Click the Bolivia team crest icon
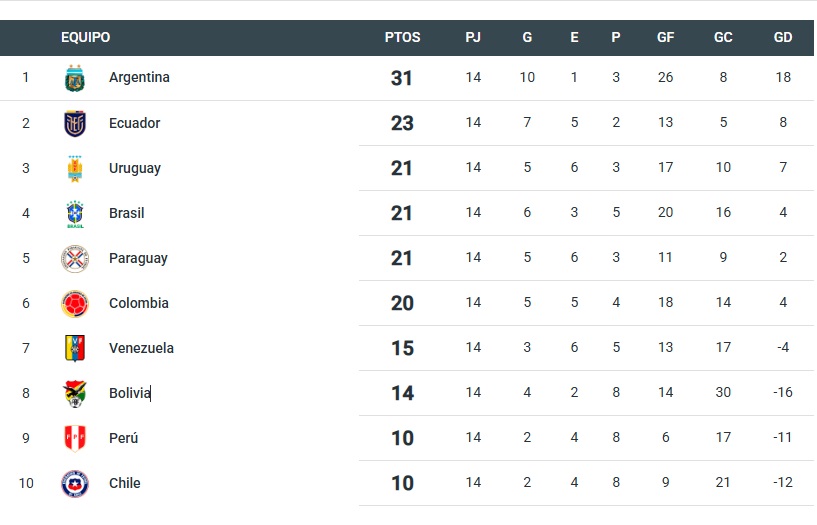 (75, 393)
